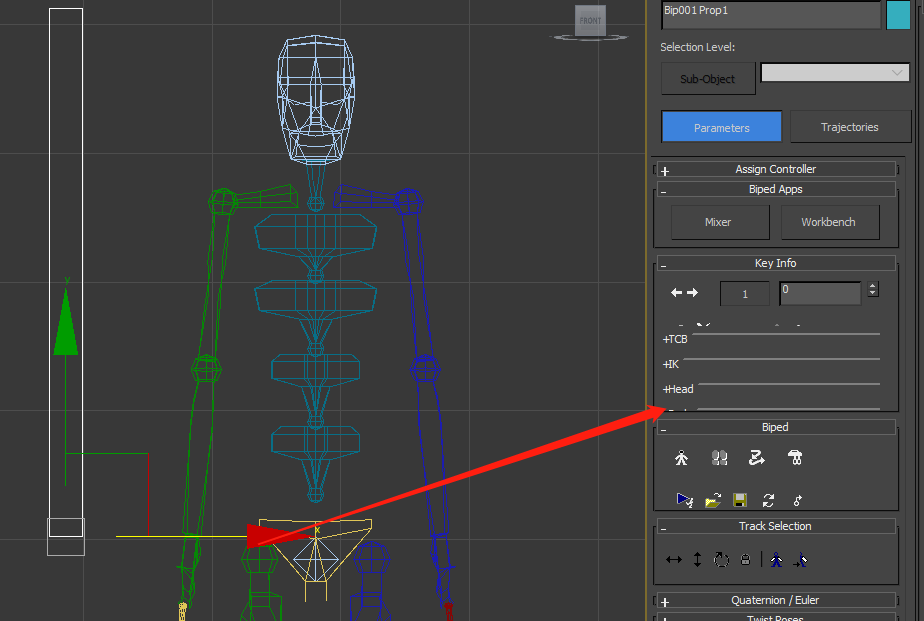
Task: Click the object color swatch beside name
Action: pos(898,14)
